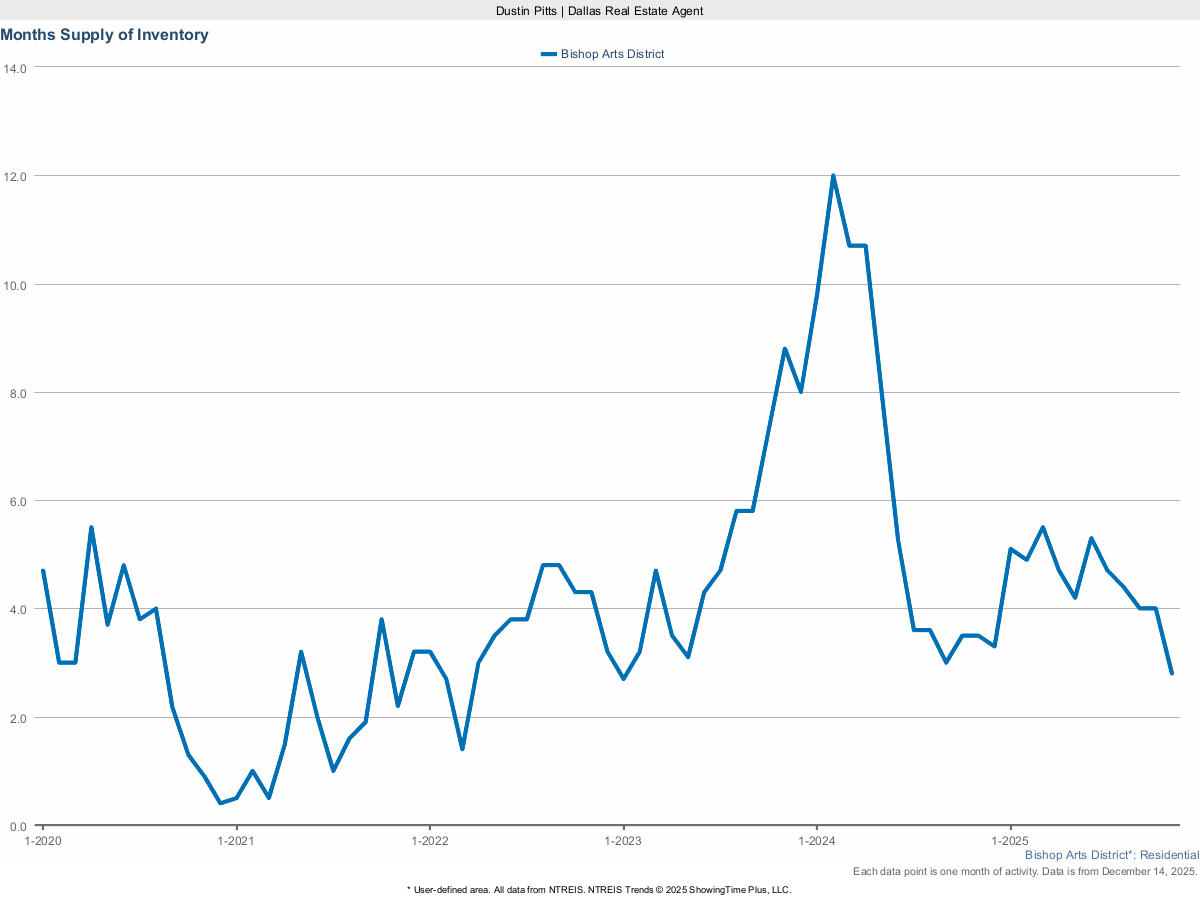Click the 1-2025 x-axis label
Screen dimensions: 1200x900
[1010, 841]
